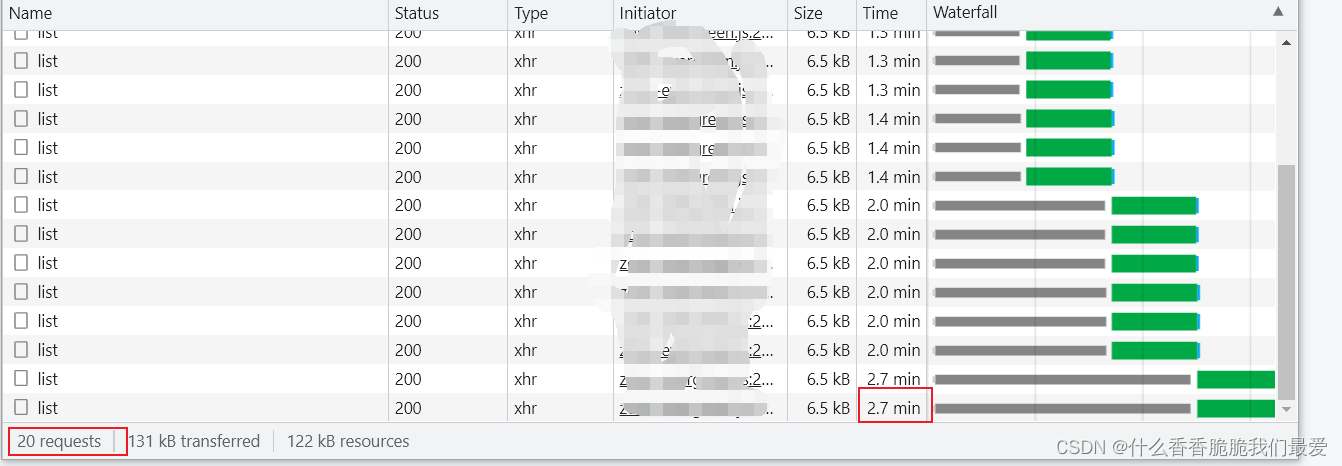This screenshot has width=1342, height=466.
Task: Sort requests by the Status column header
Action: pyautogui.click(x=416, y=14)
